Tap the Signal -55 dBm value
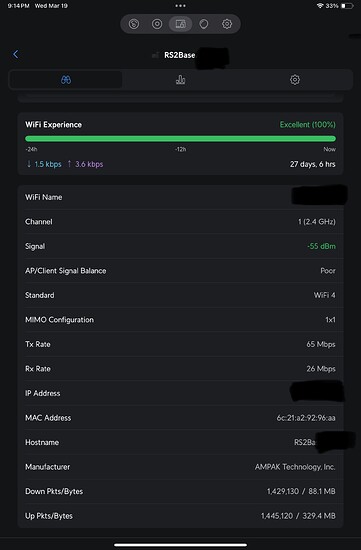 321,246
